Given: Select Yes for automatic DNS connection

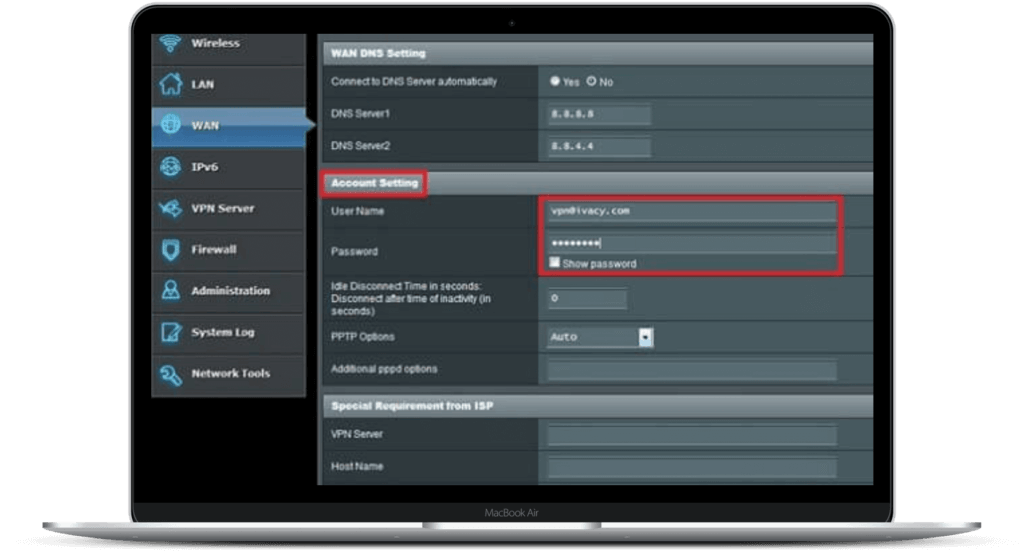Looking at the screenshot, I should pyautogui.click(x=555, y=81).
